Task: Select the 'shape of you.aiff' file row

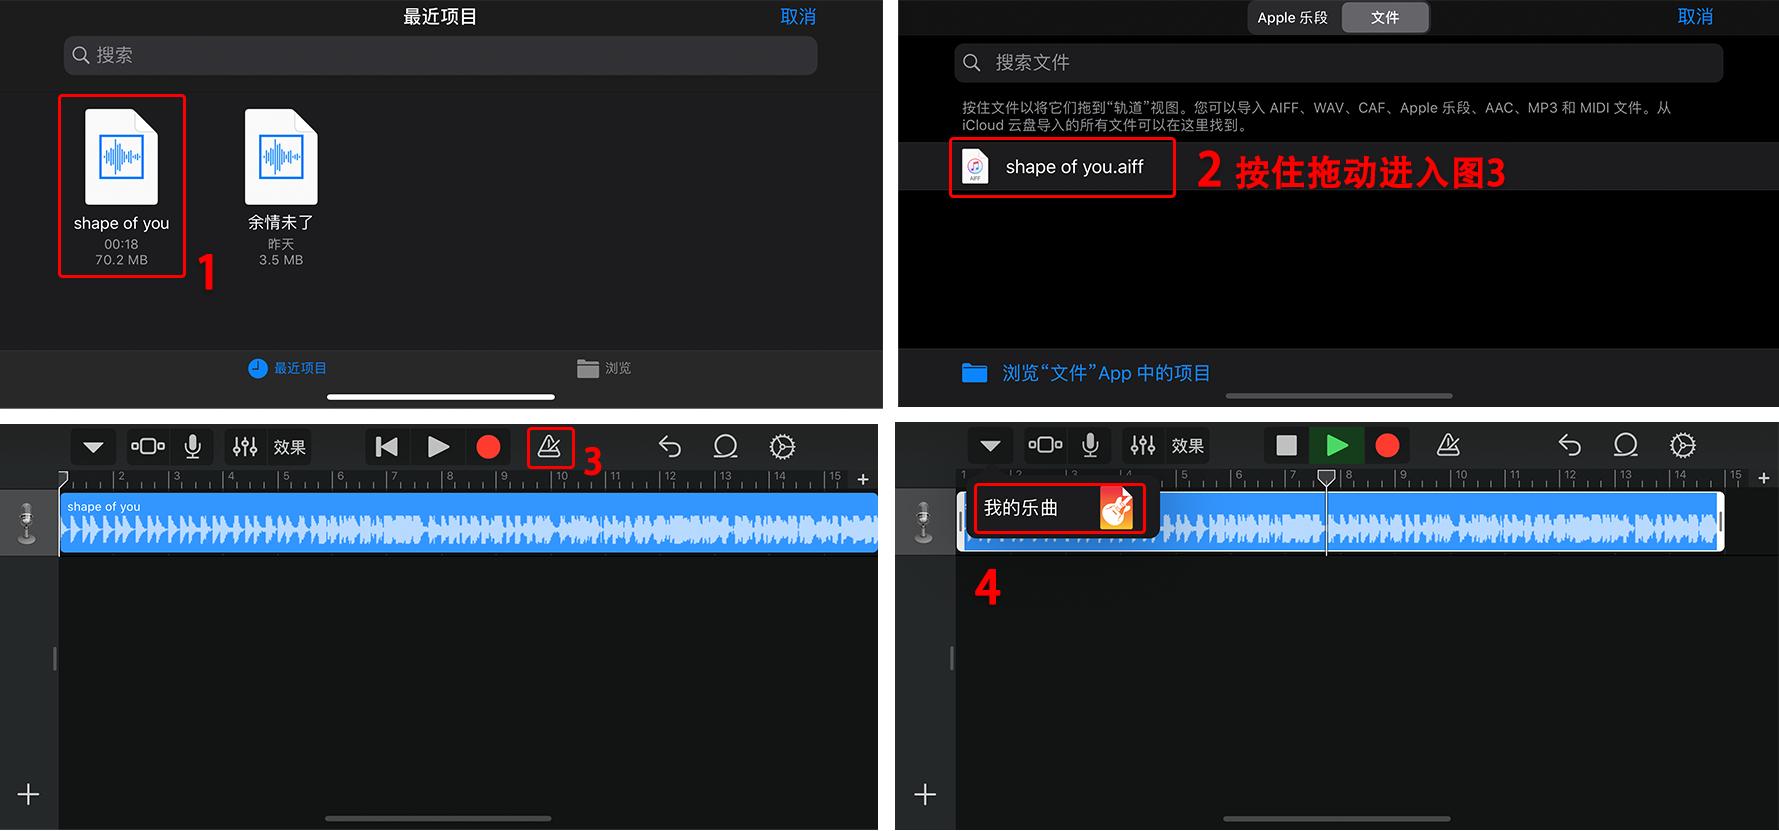Action: point(1338,167)
